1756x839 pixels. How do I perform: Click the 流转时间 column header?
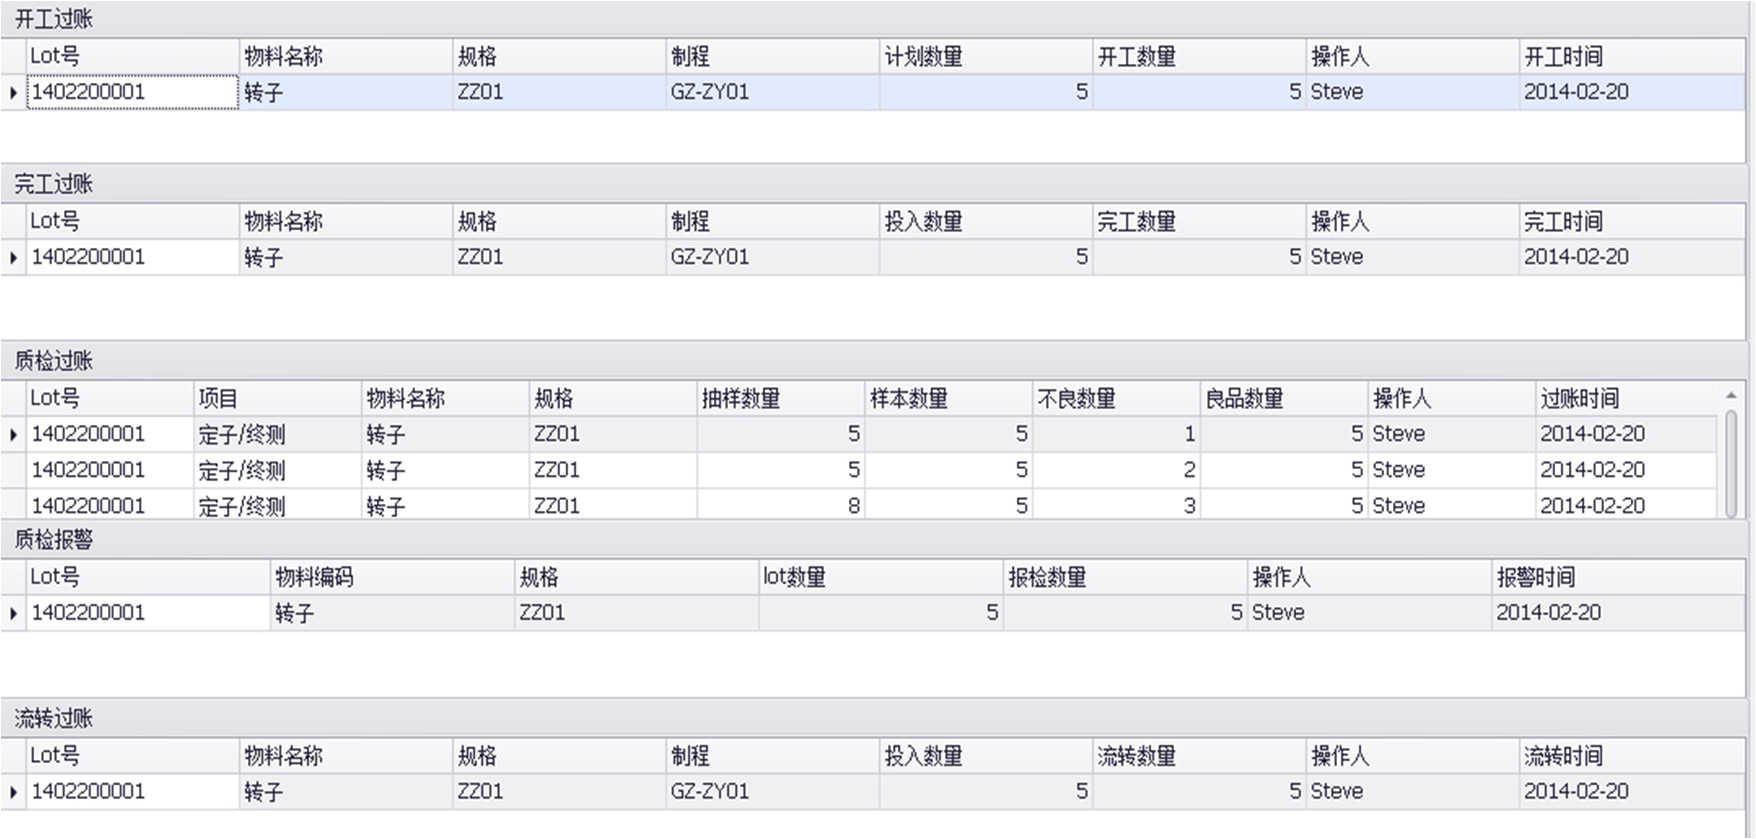coord(1631,756)
